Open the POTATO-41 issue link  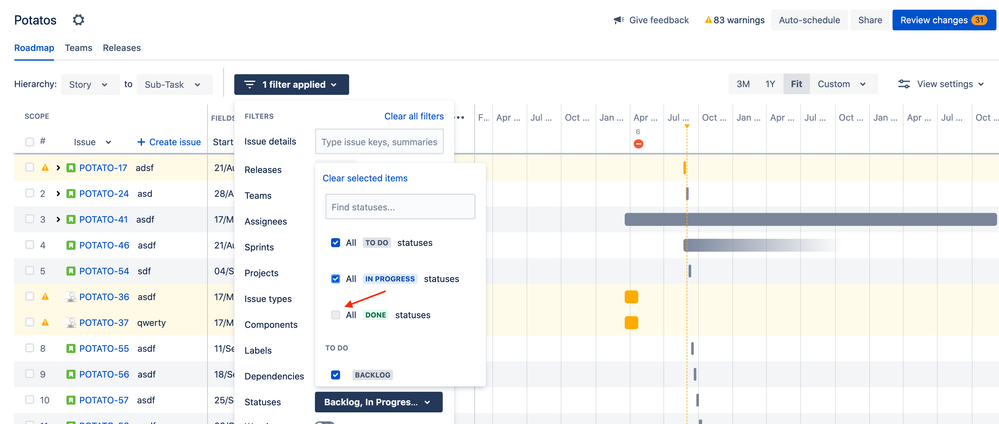pos(104,219)
